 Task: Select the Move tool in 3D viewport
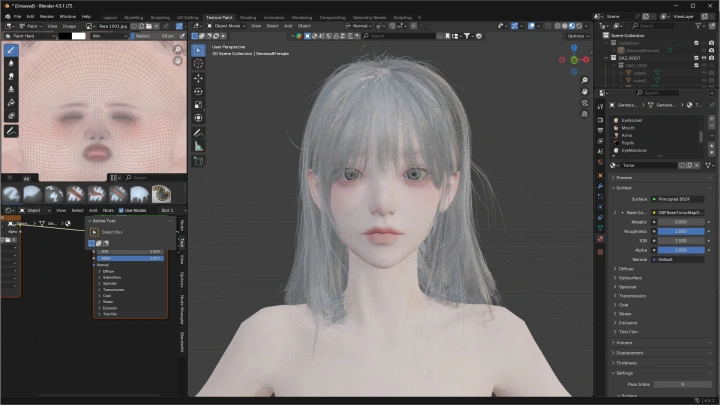coord(198,78)
